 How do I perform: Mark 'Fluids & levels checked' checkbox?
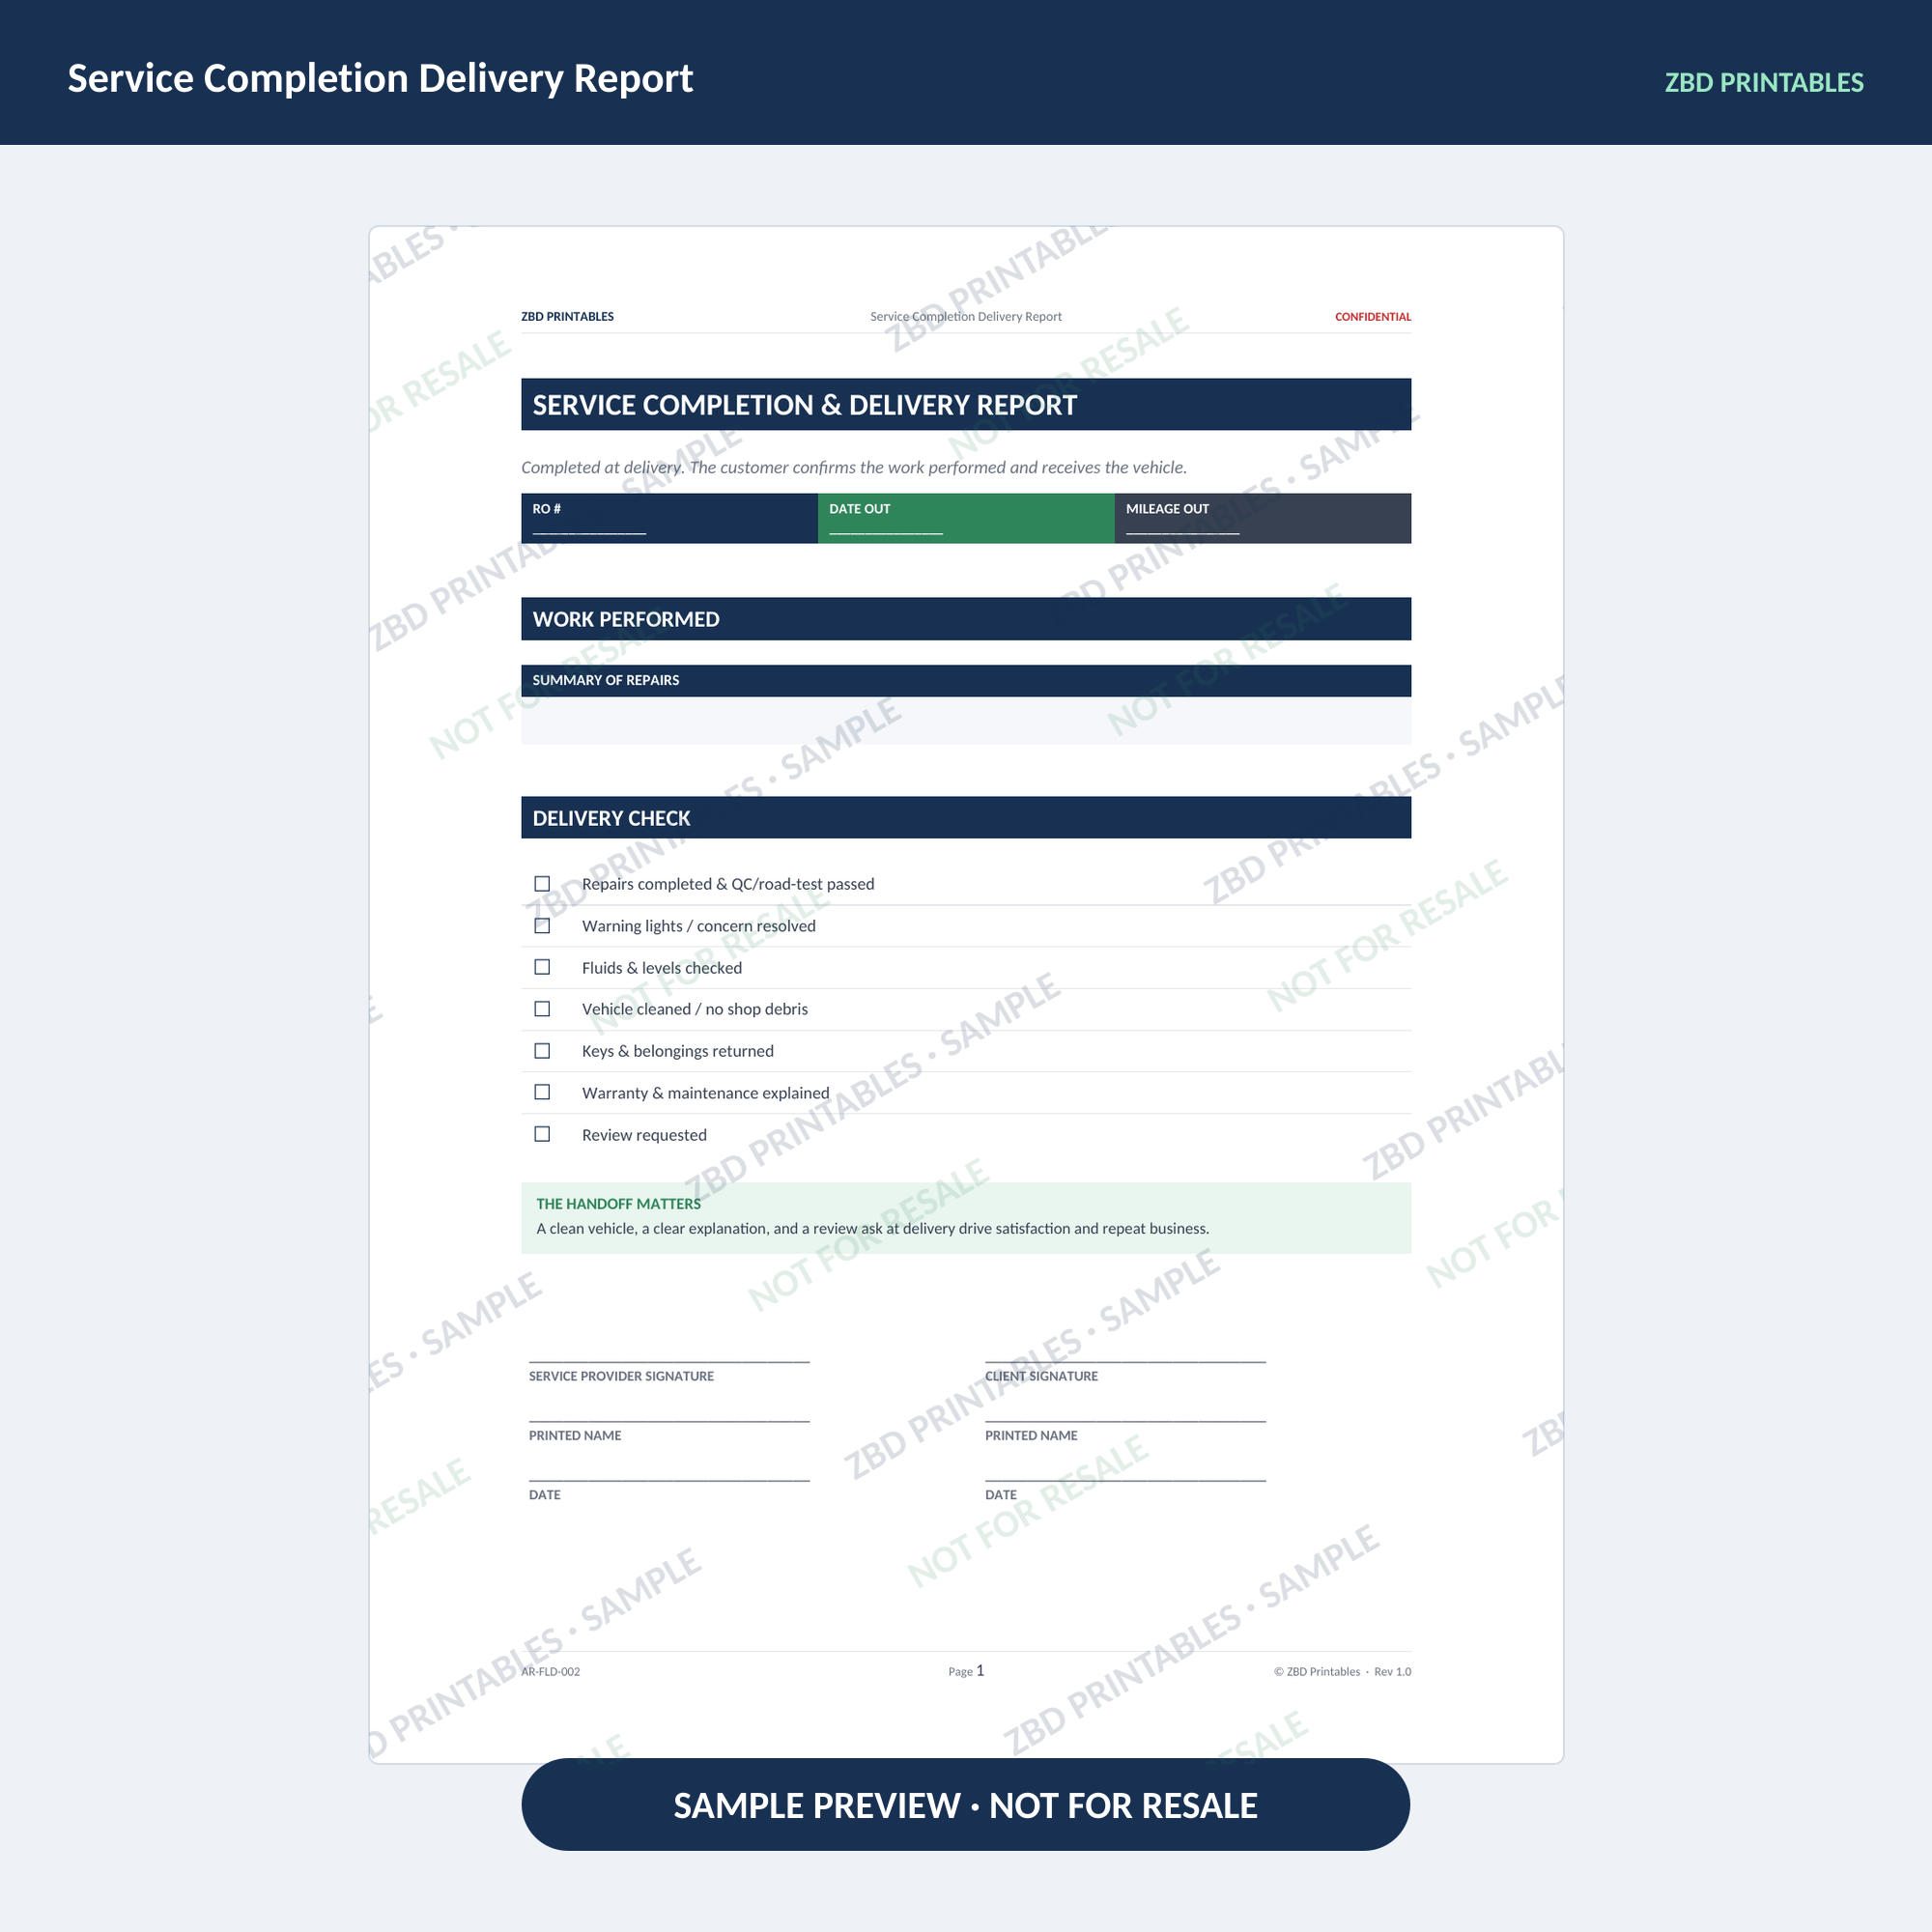[542, 967]
